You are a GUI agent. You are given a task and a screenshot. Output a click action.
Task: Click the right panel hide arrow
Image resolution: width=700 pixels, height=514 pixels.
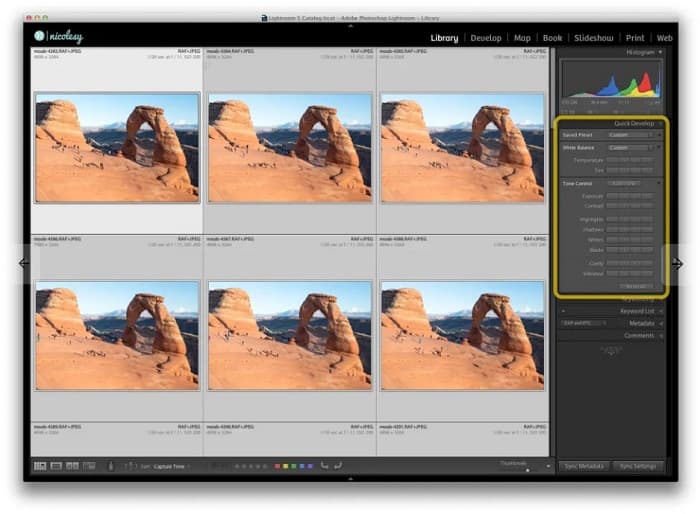(676, 263)
